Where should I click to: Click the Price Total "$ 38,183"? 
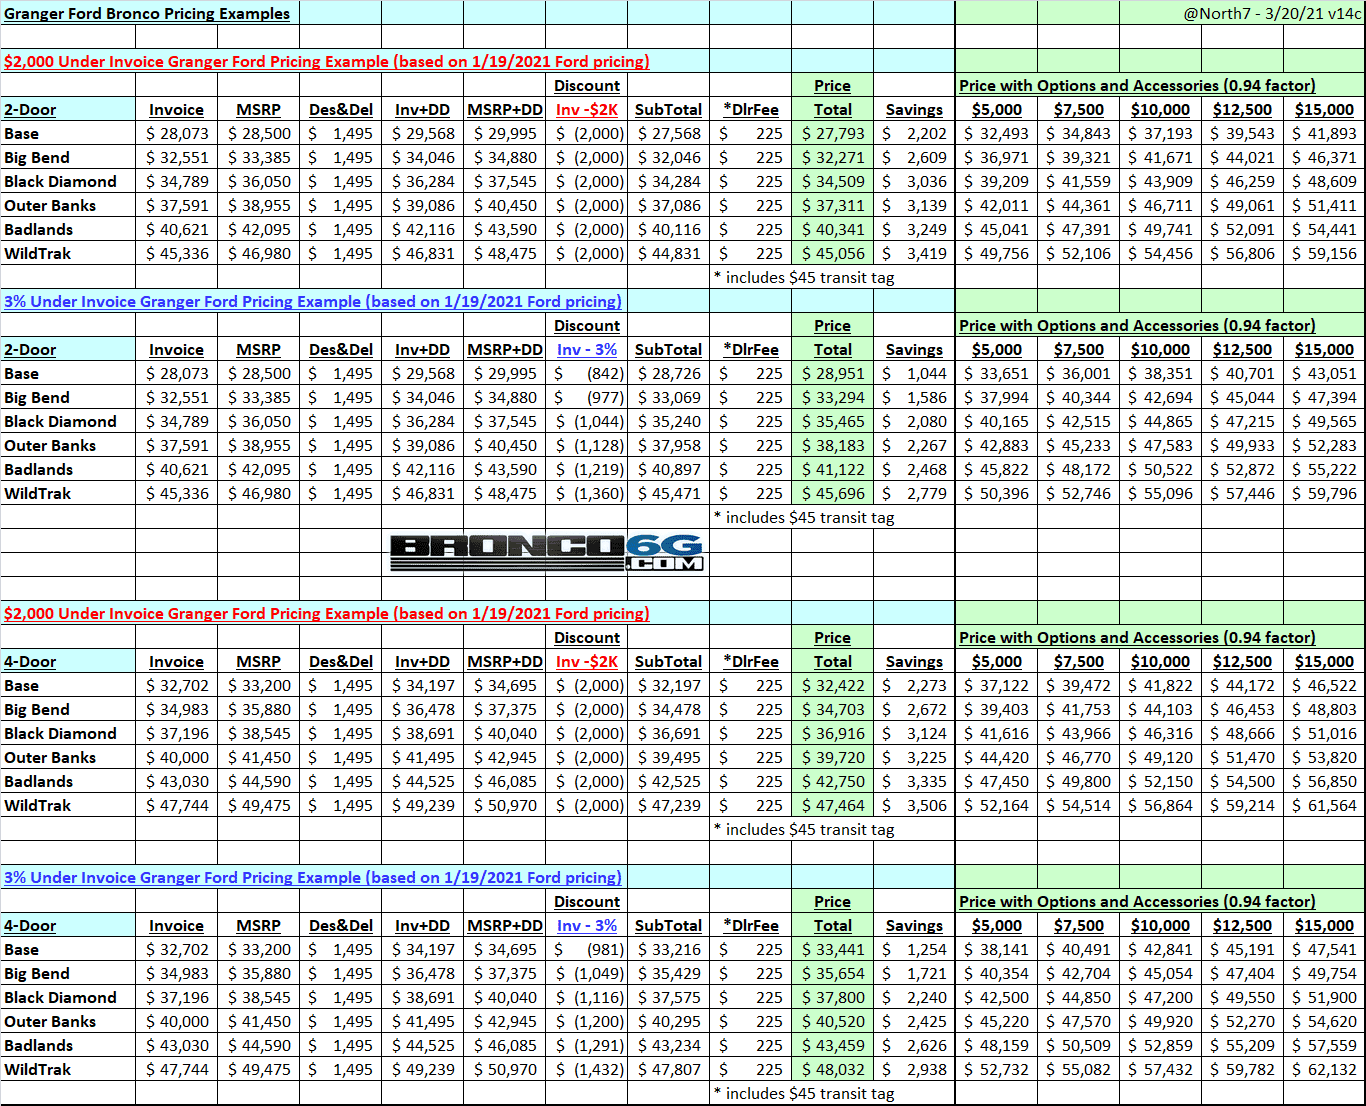[833, 446]
